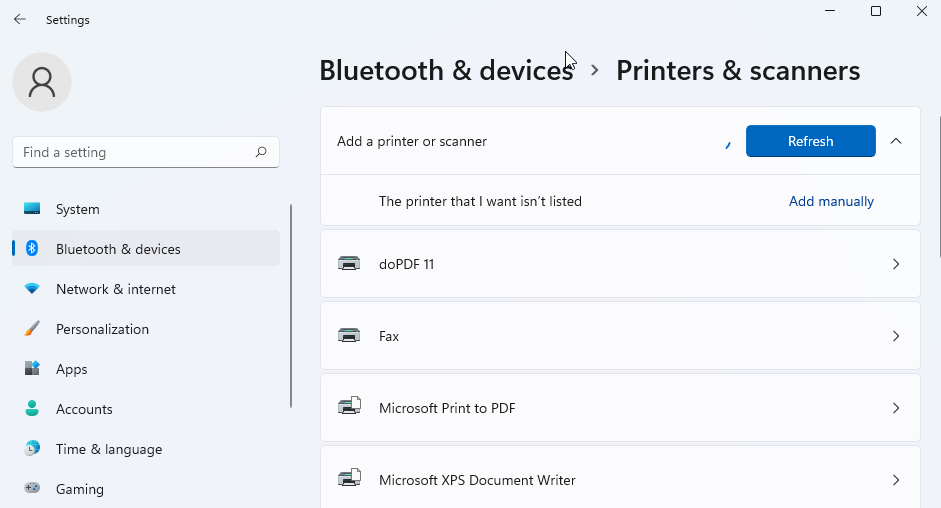Click the Printers & scanners heading

(x=738, y=70)
